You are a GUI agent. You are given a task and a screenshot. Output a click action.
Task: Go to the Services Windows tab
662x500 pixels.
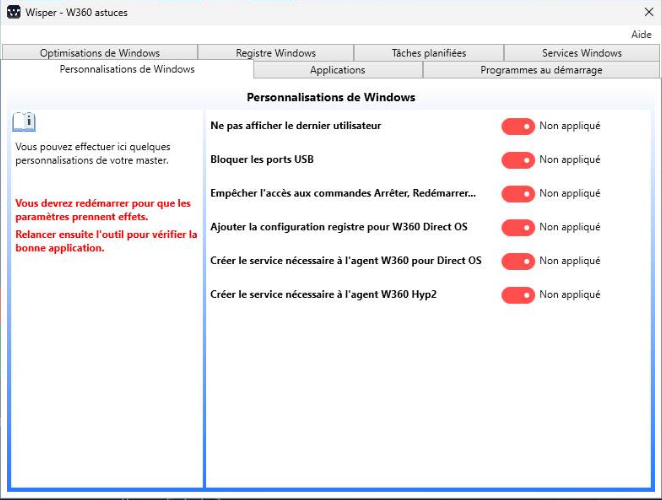[582, 53]
